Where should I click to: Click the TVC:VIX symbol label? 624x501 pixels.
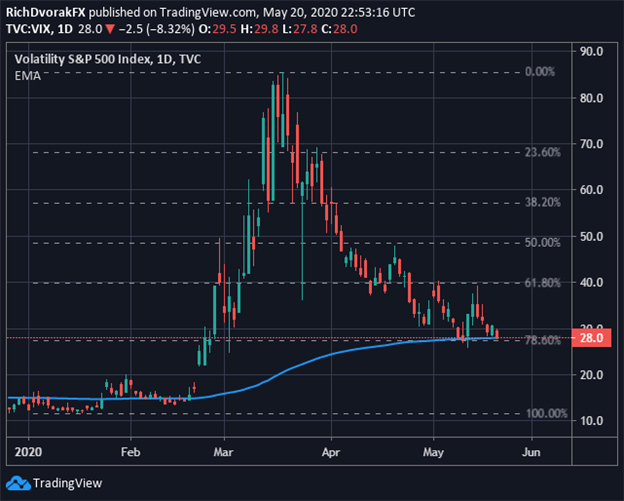[27, 29]
